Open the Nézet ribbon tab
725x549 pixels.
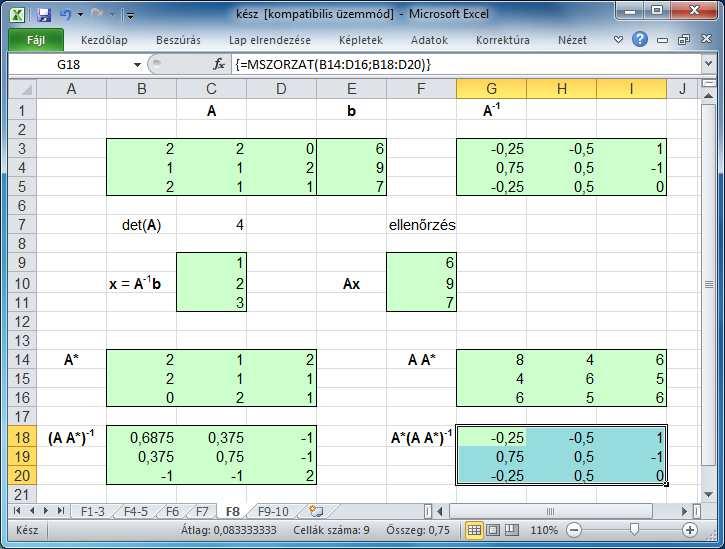[x=572, y=40]
